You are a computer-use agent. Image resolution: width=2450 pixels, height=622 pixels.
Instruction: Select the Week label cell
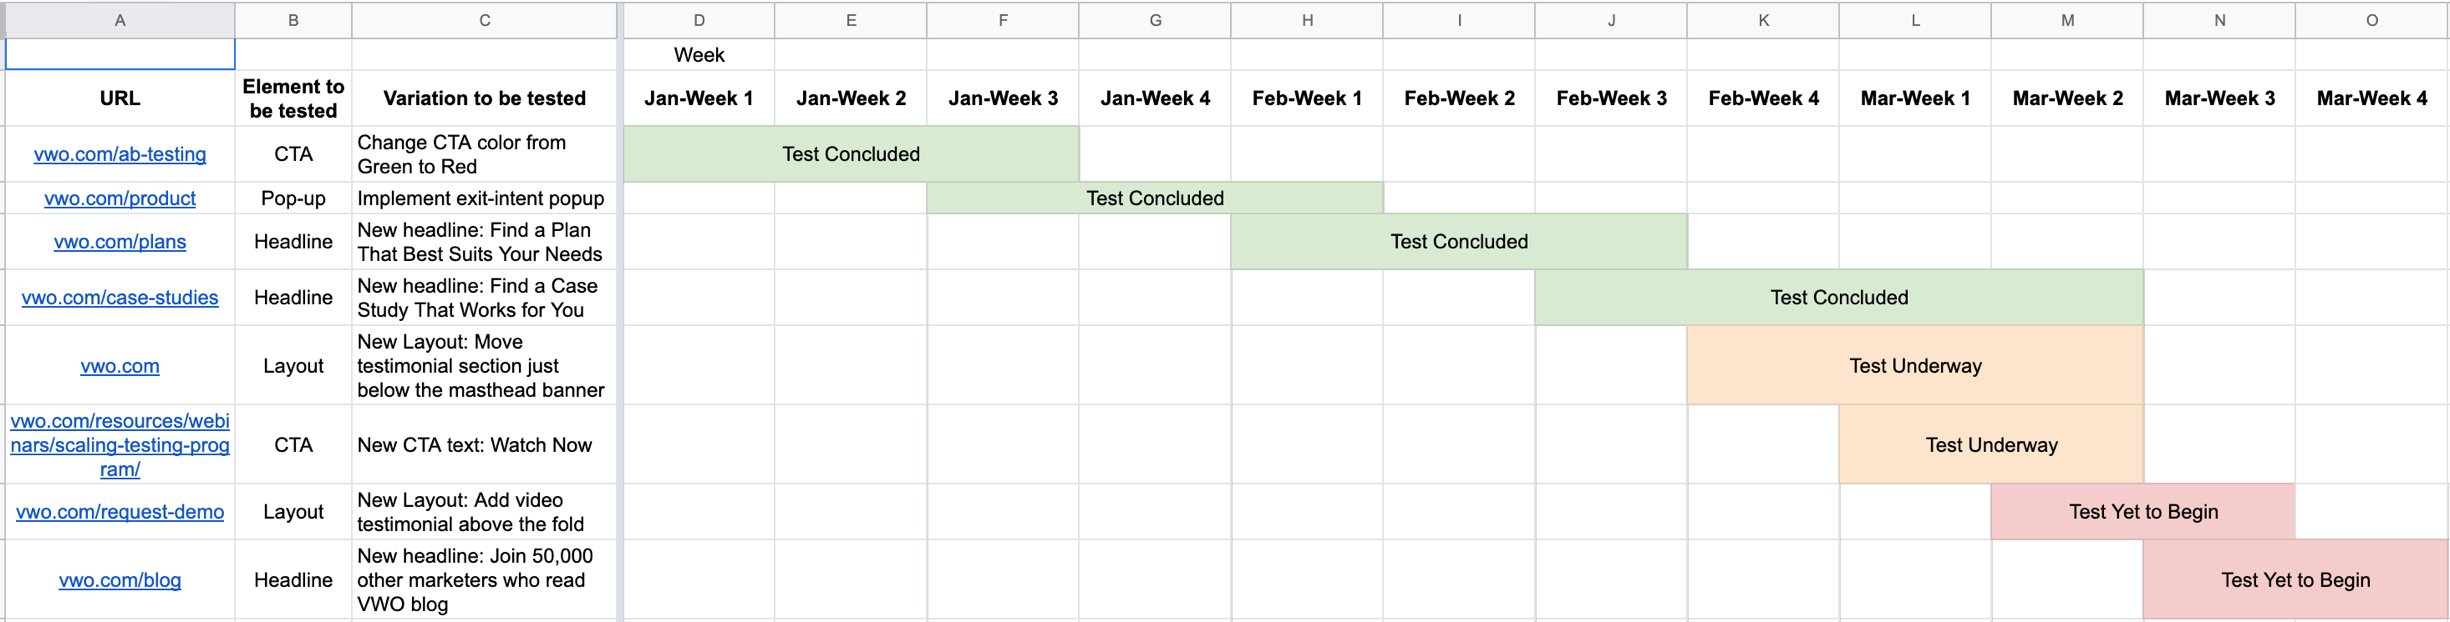pyautogui.click(x=699, y=55)
